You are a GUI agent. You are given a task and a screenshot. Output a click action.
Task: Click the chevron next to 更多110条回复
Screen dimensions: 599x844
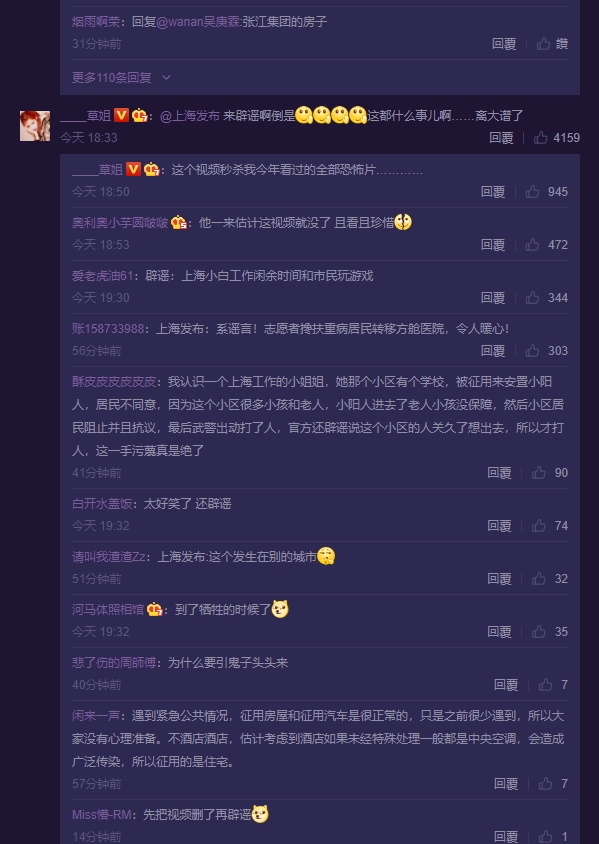pyautogui.click(x=166, y=78)
